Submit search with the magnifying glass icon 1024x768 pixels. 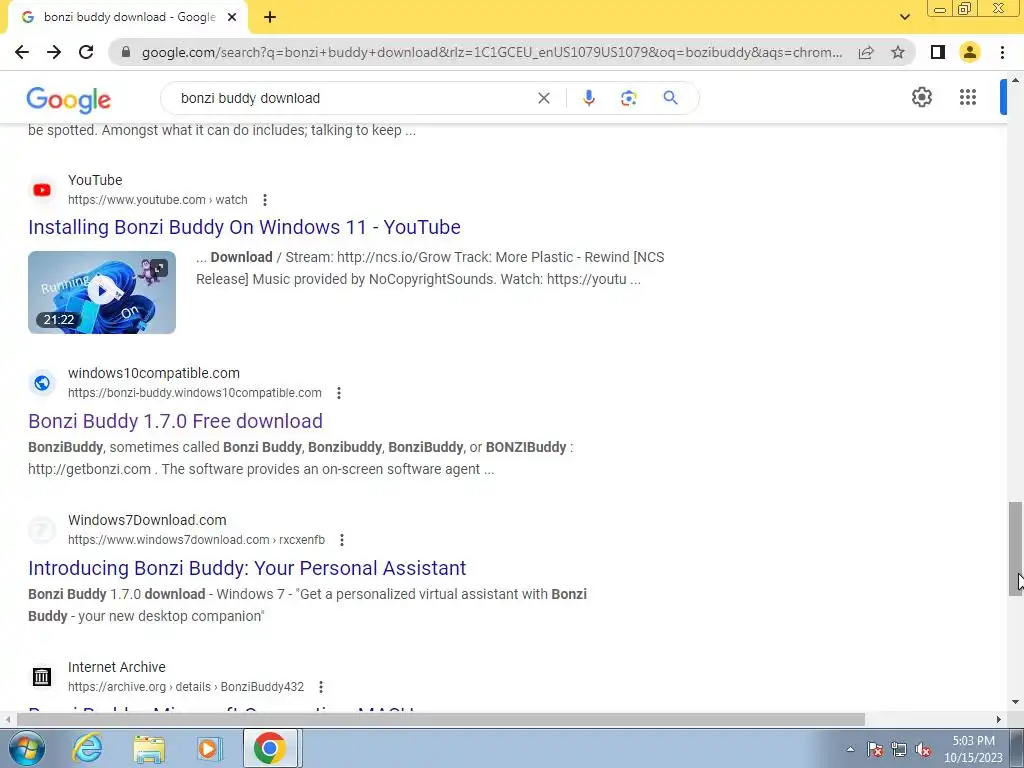tap(670, 98)
